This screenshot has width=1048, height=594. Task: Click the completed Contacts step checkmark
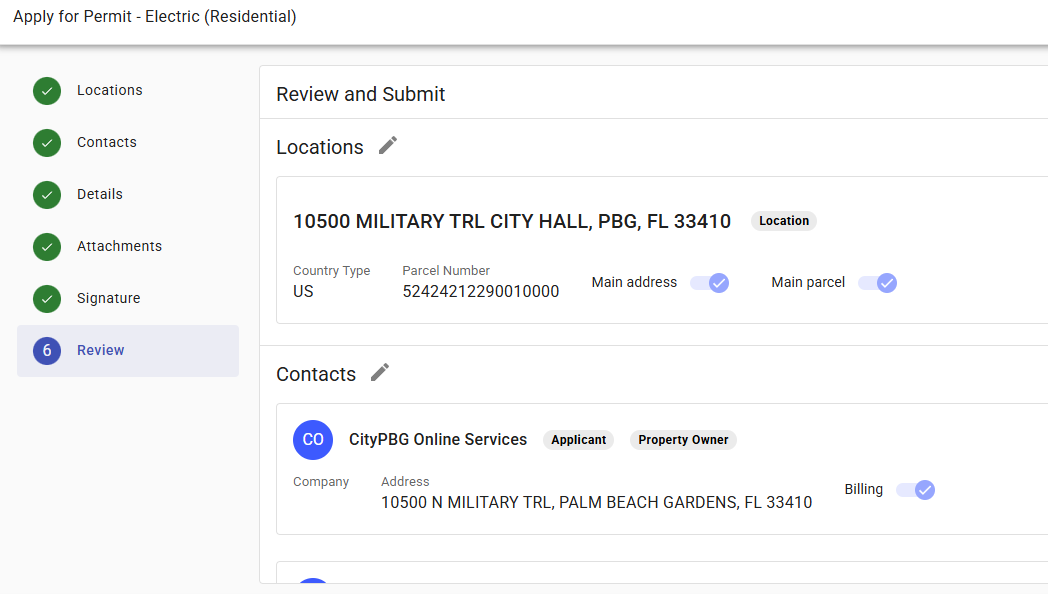46,142
